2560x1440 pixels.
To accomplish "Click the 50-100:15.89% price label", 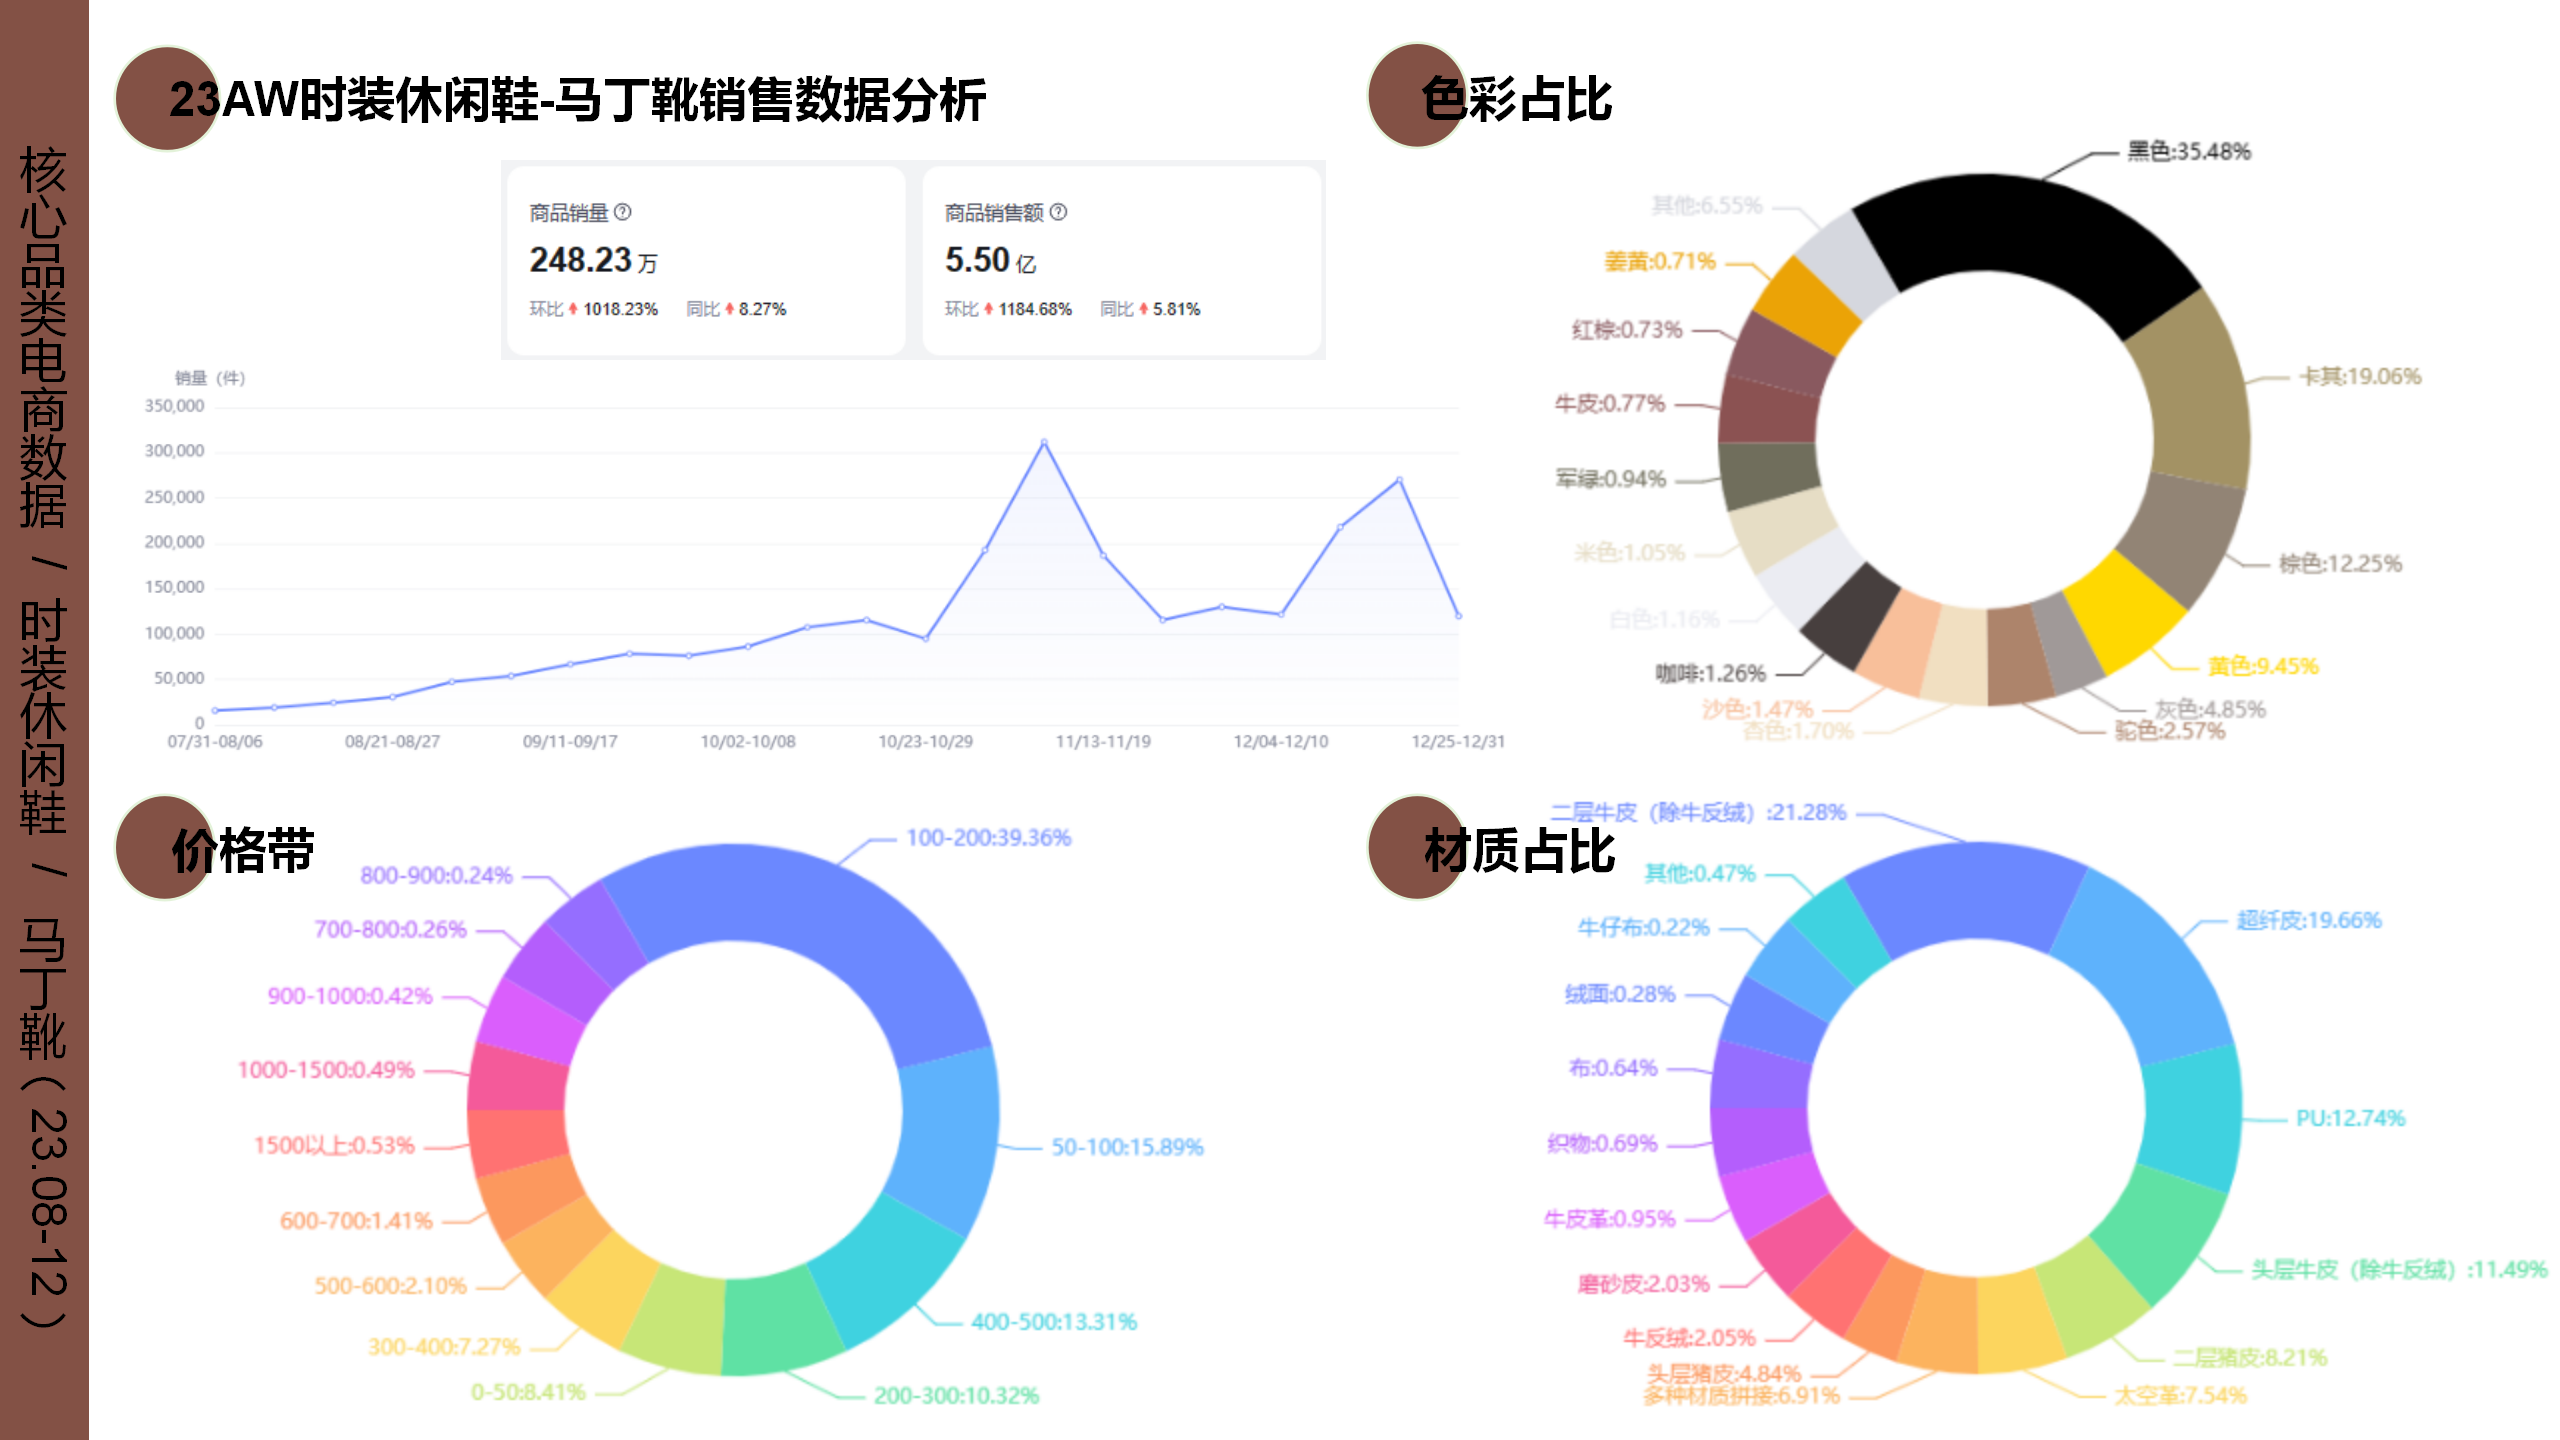I will pyautogui.click(x=1127, y=1147).
